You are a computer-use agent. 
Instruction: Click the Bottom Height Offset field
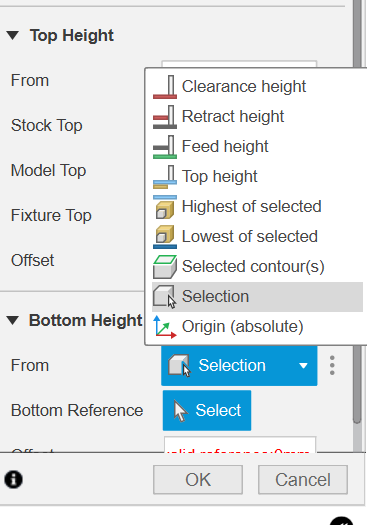point(240,445)
